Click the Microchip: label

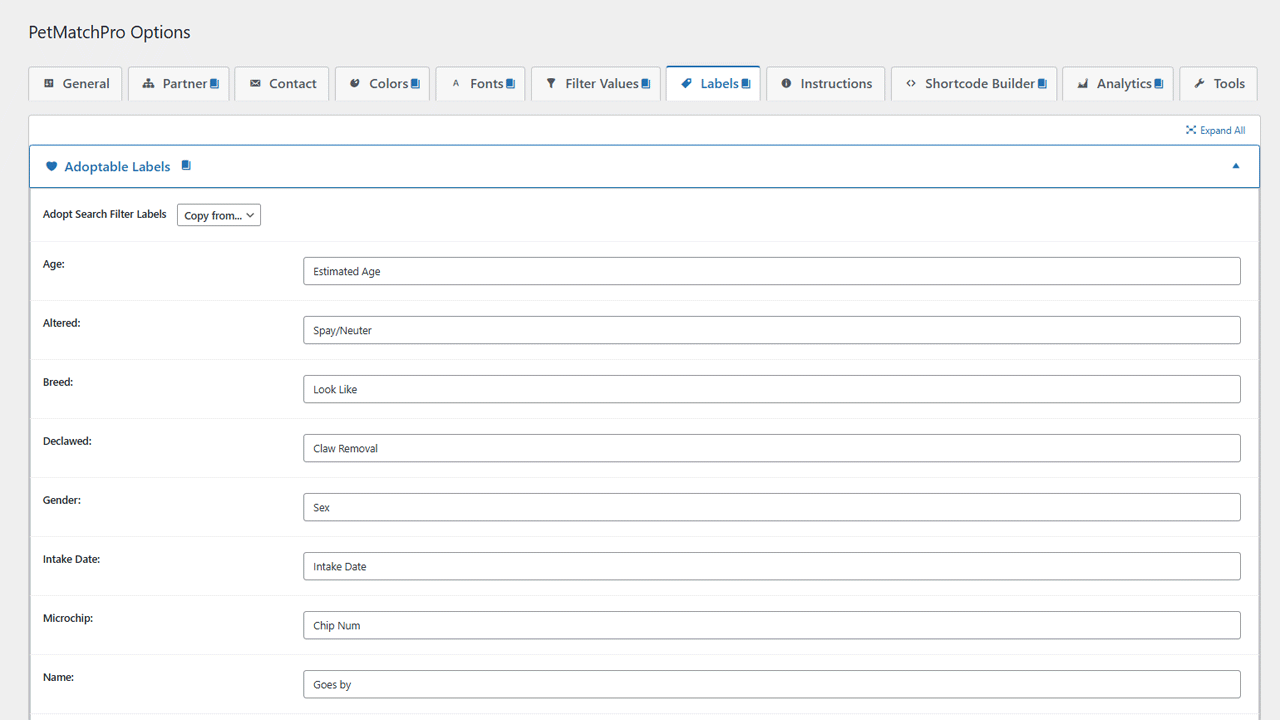(68, 618)
